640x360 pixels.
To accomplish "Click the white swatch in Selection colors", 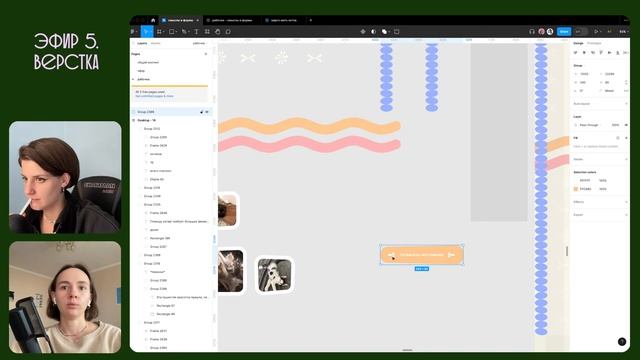I will point(576,180).
